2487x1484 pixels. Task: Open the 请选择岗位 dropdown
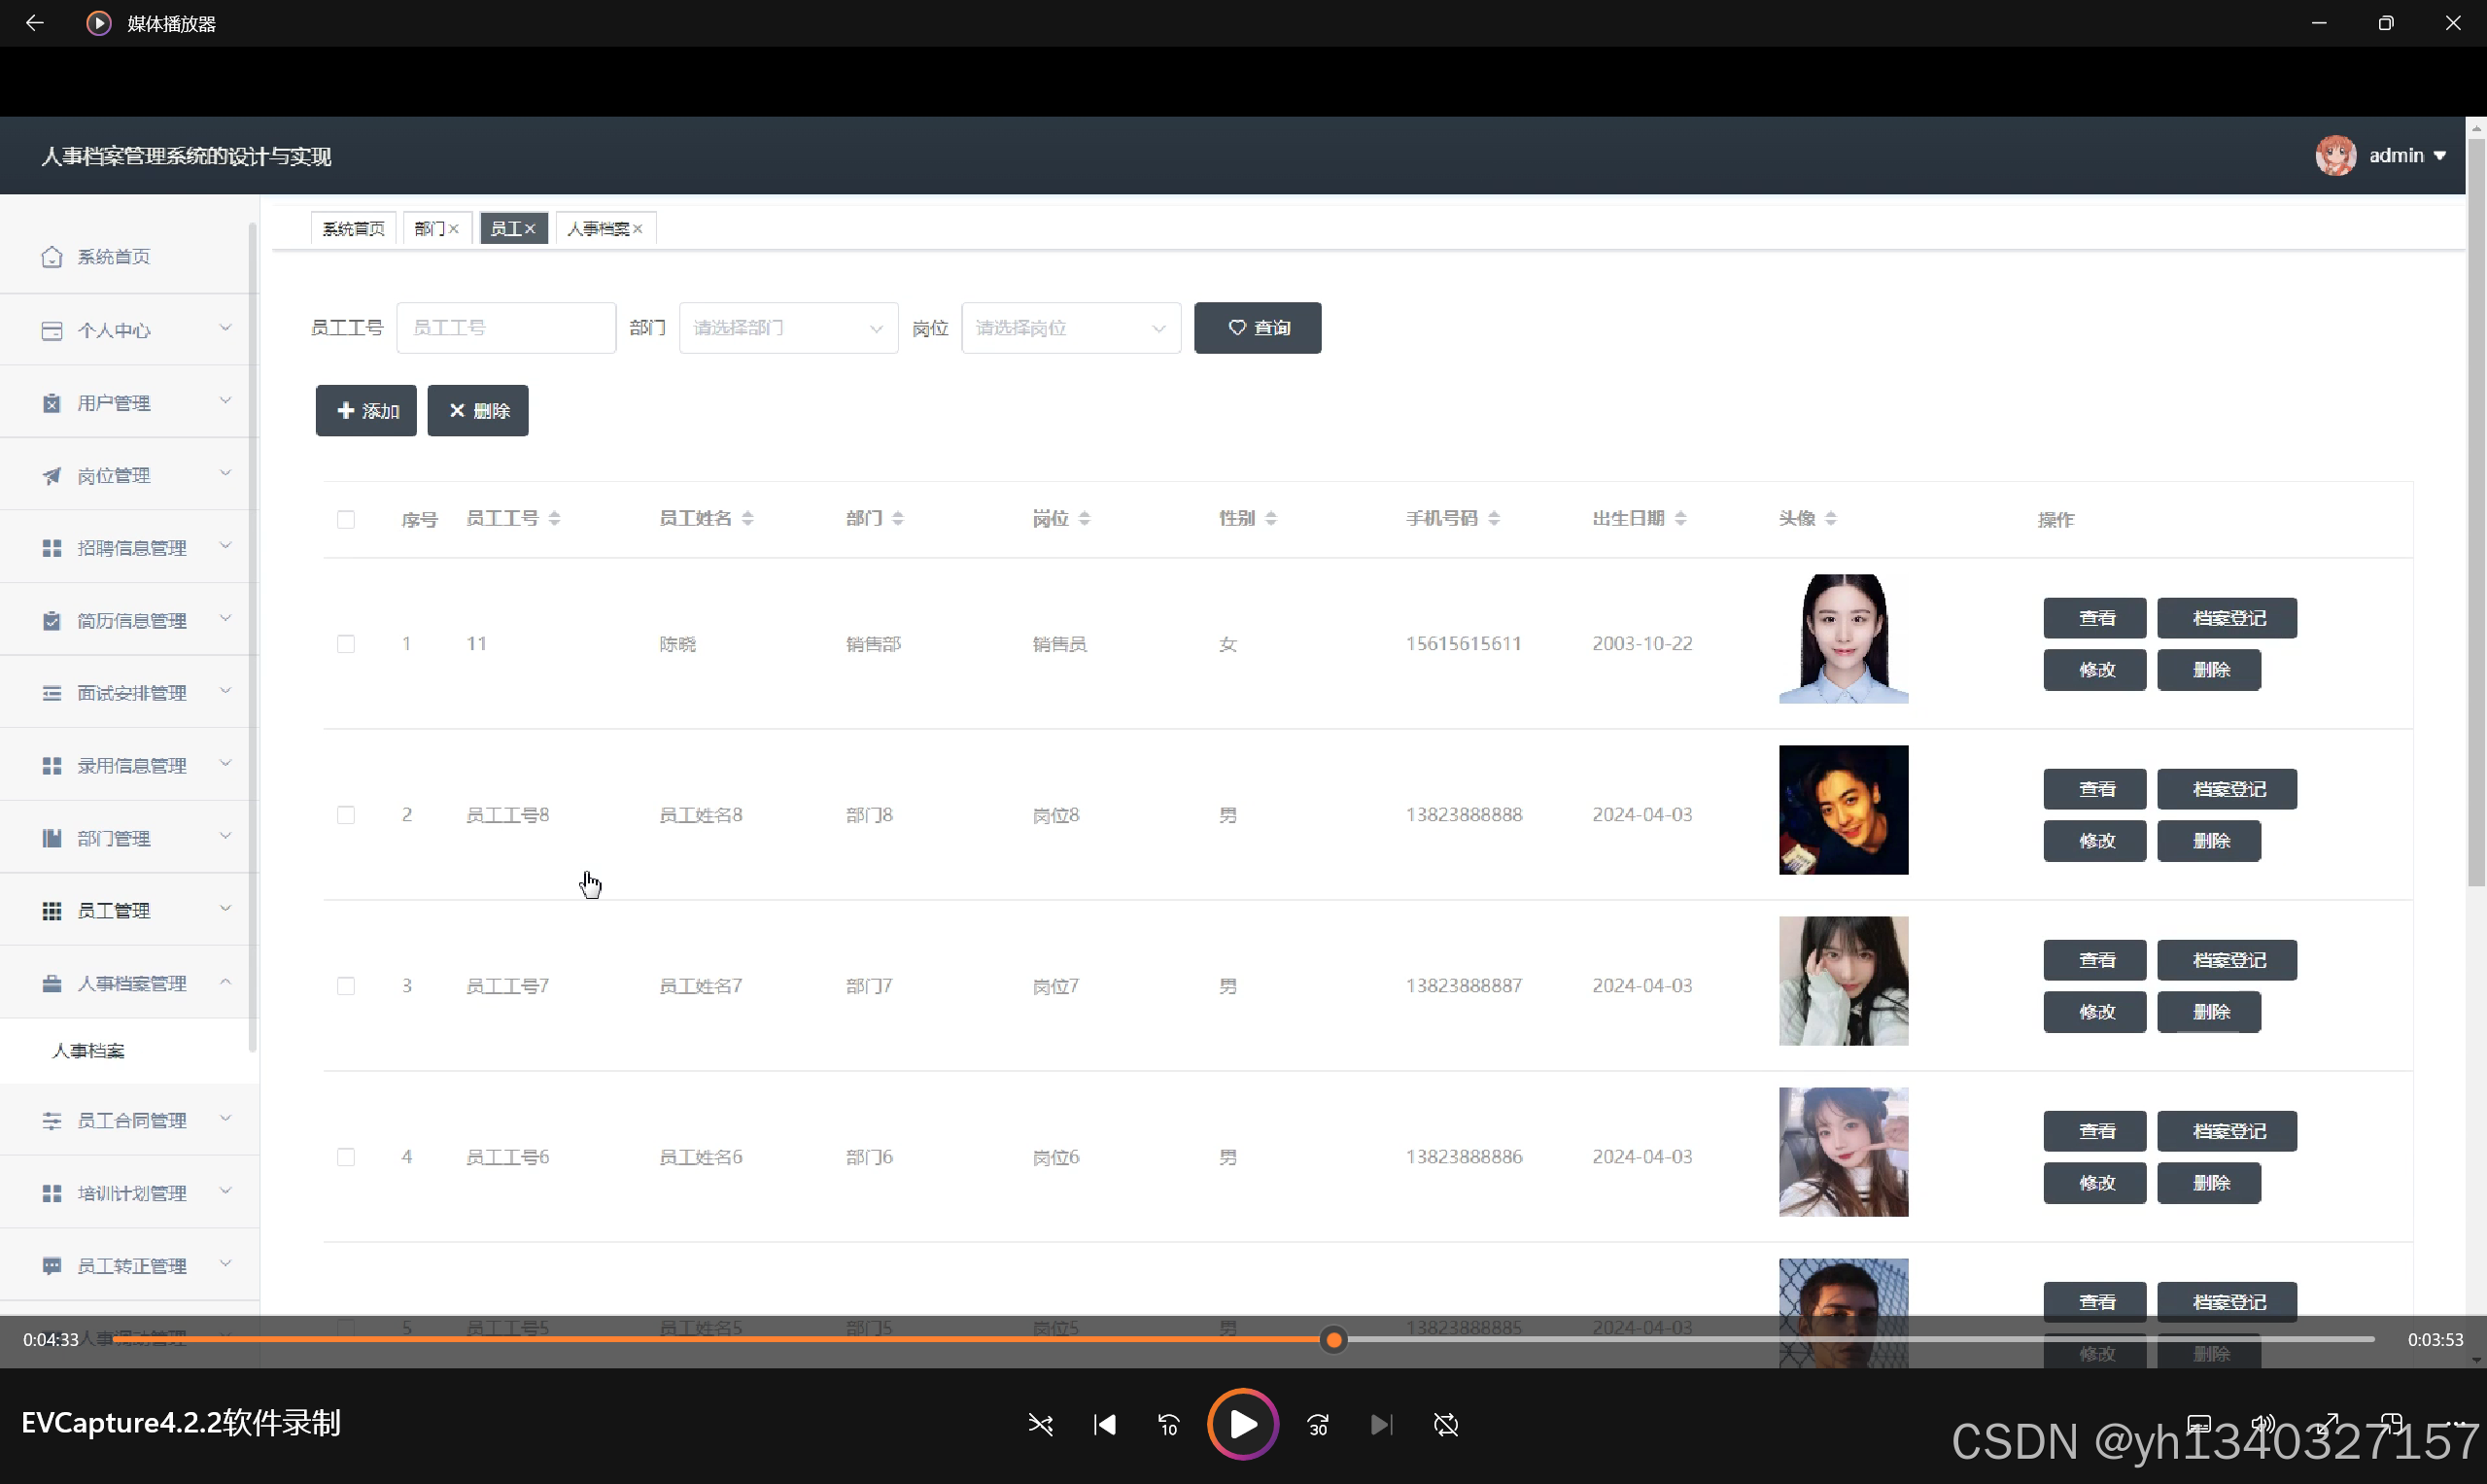click(1070, 328)
